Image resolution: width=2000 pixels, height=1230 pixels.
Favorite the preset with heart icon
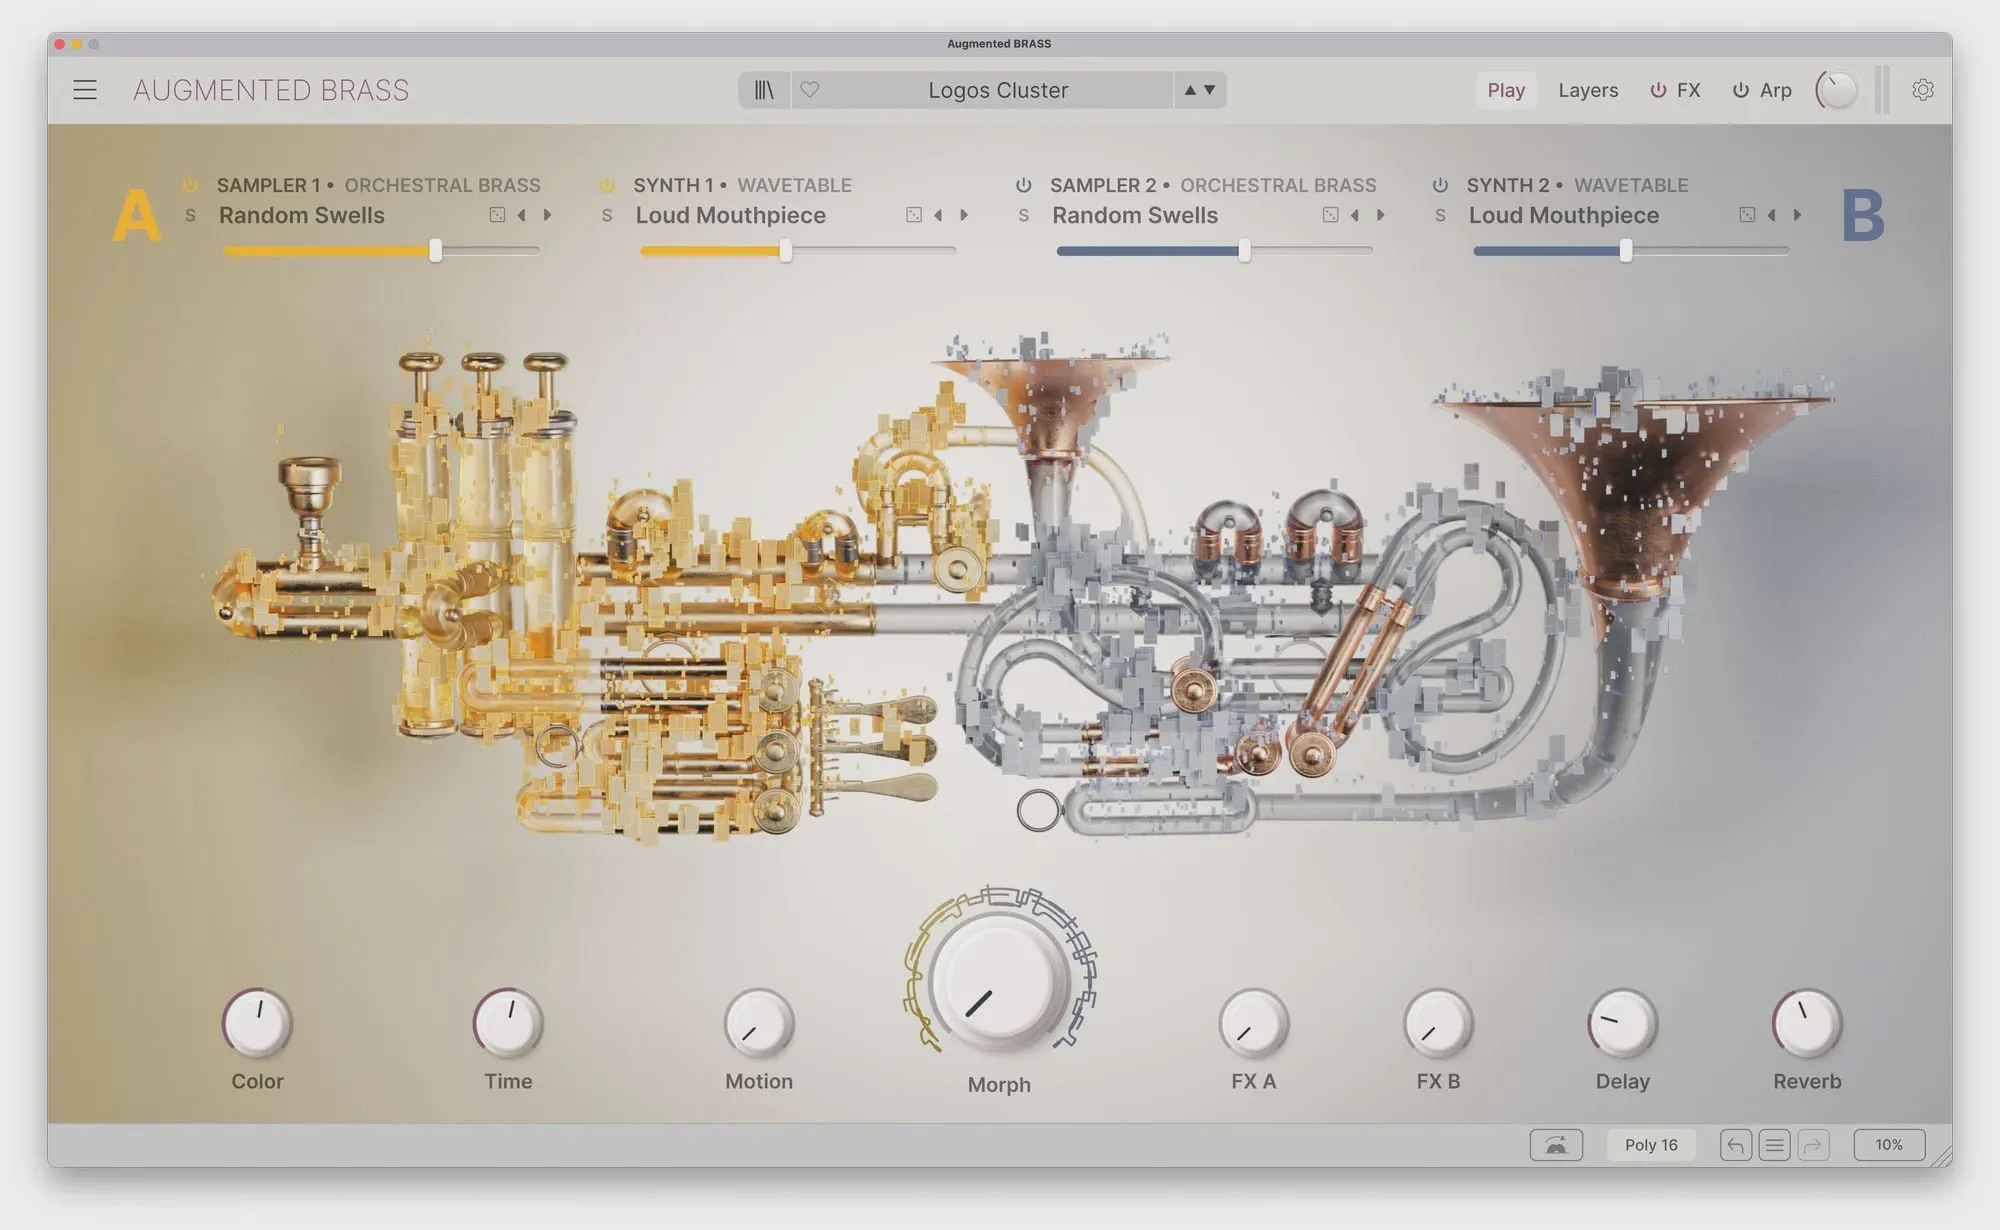810,90
